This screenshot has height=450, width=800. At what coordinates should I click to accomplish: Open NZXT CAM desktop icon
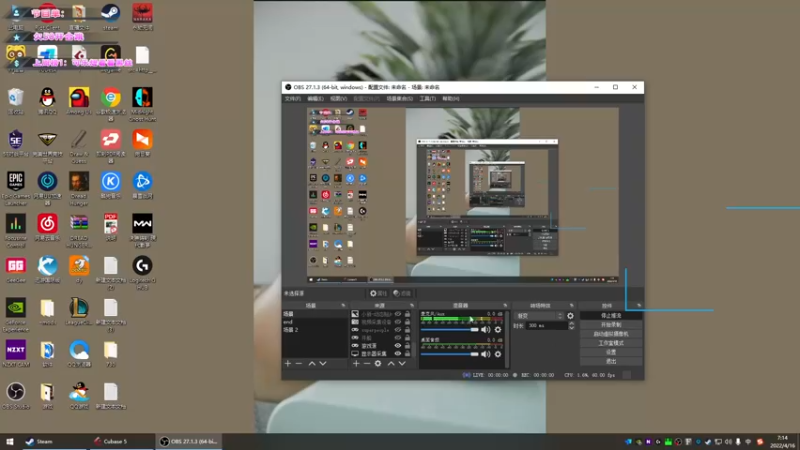(16, 354)
